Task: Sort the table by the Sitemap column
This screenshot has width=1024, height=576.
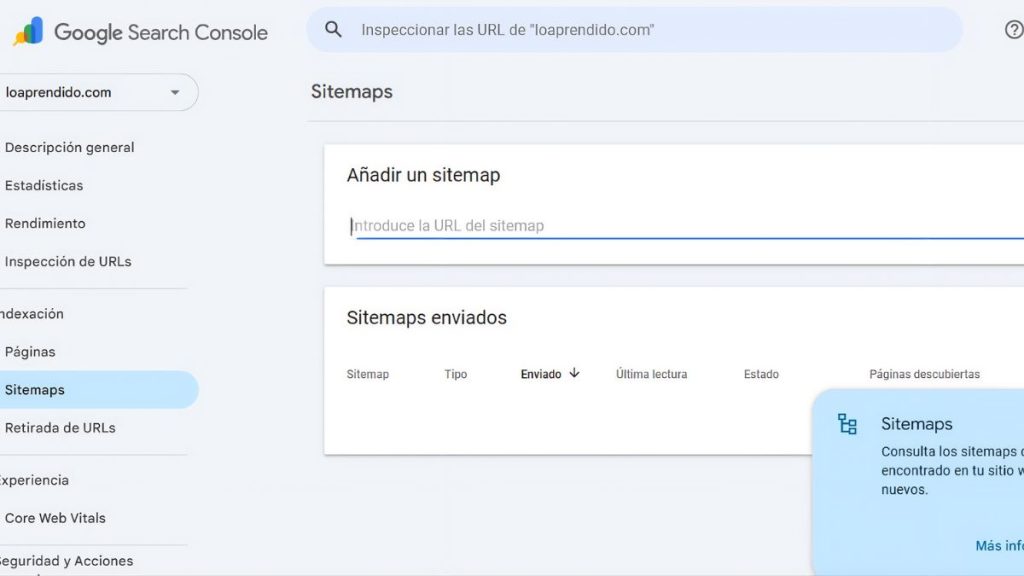Action: point(368,374)
